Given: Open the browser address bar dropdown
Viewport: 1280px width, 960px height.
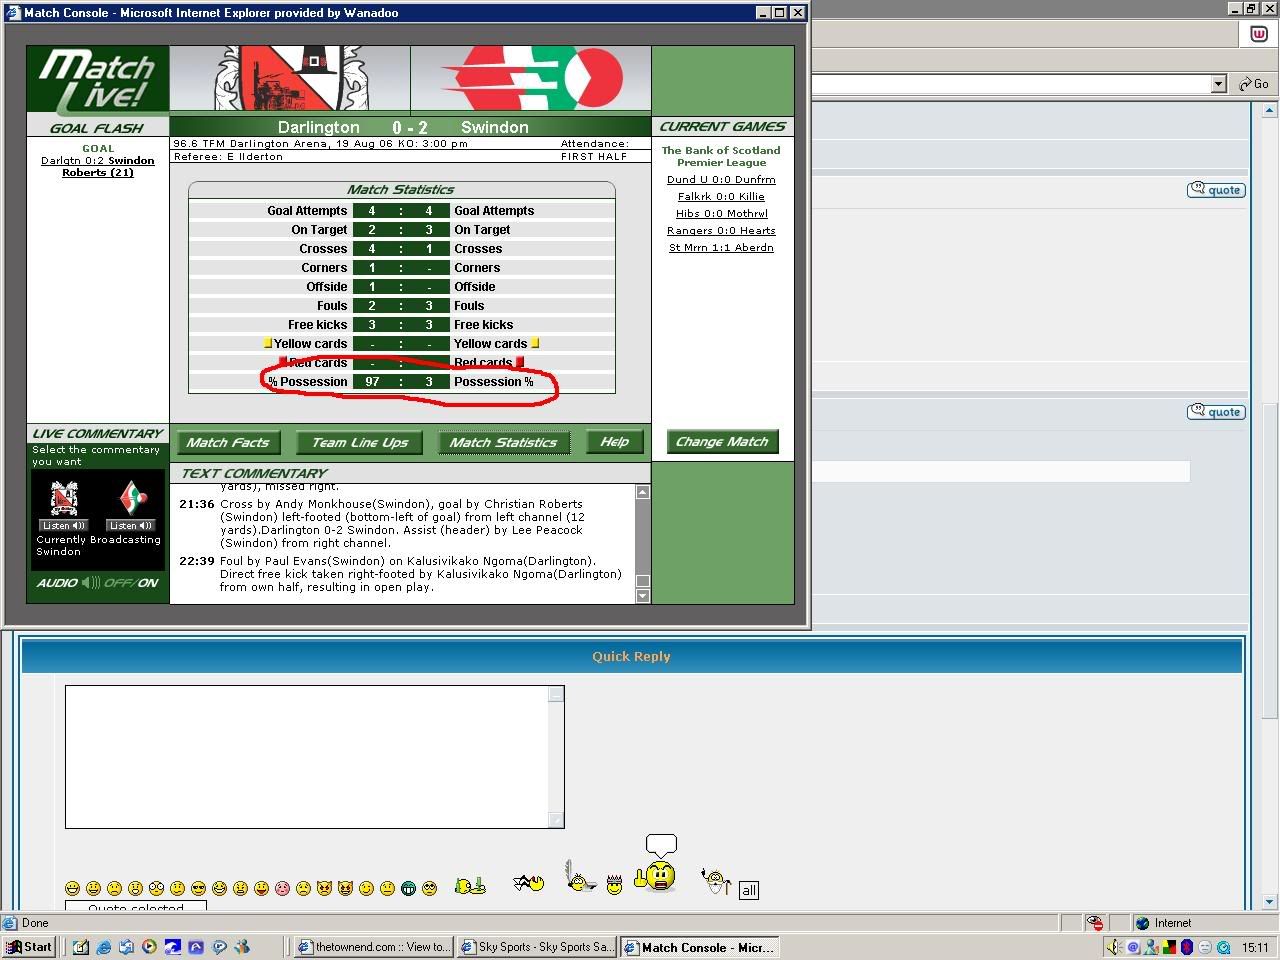Looking at the screenshot, I should 1218,84.
